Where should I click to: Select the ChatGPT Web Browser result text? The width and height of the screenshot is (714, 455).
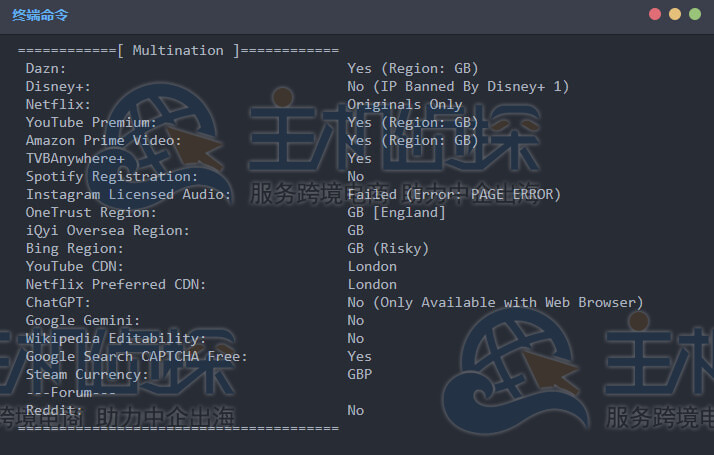(x=495, y=302)
